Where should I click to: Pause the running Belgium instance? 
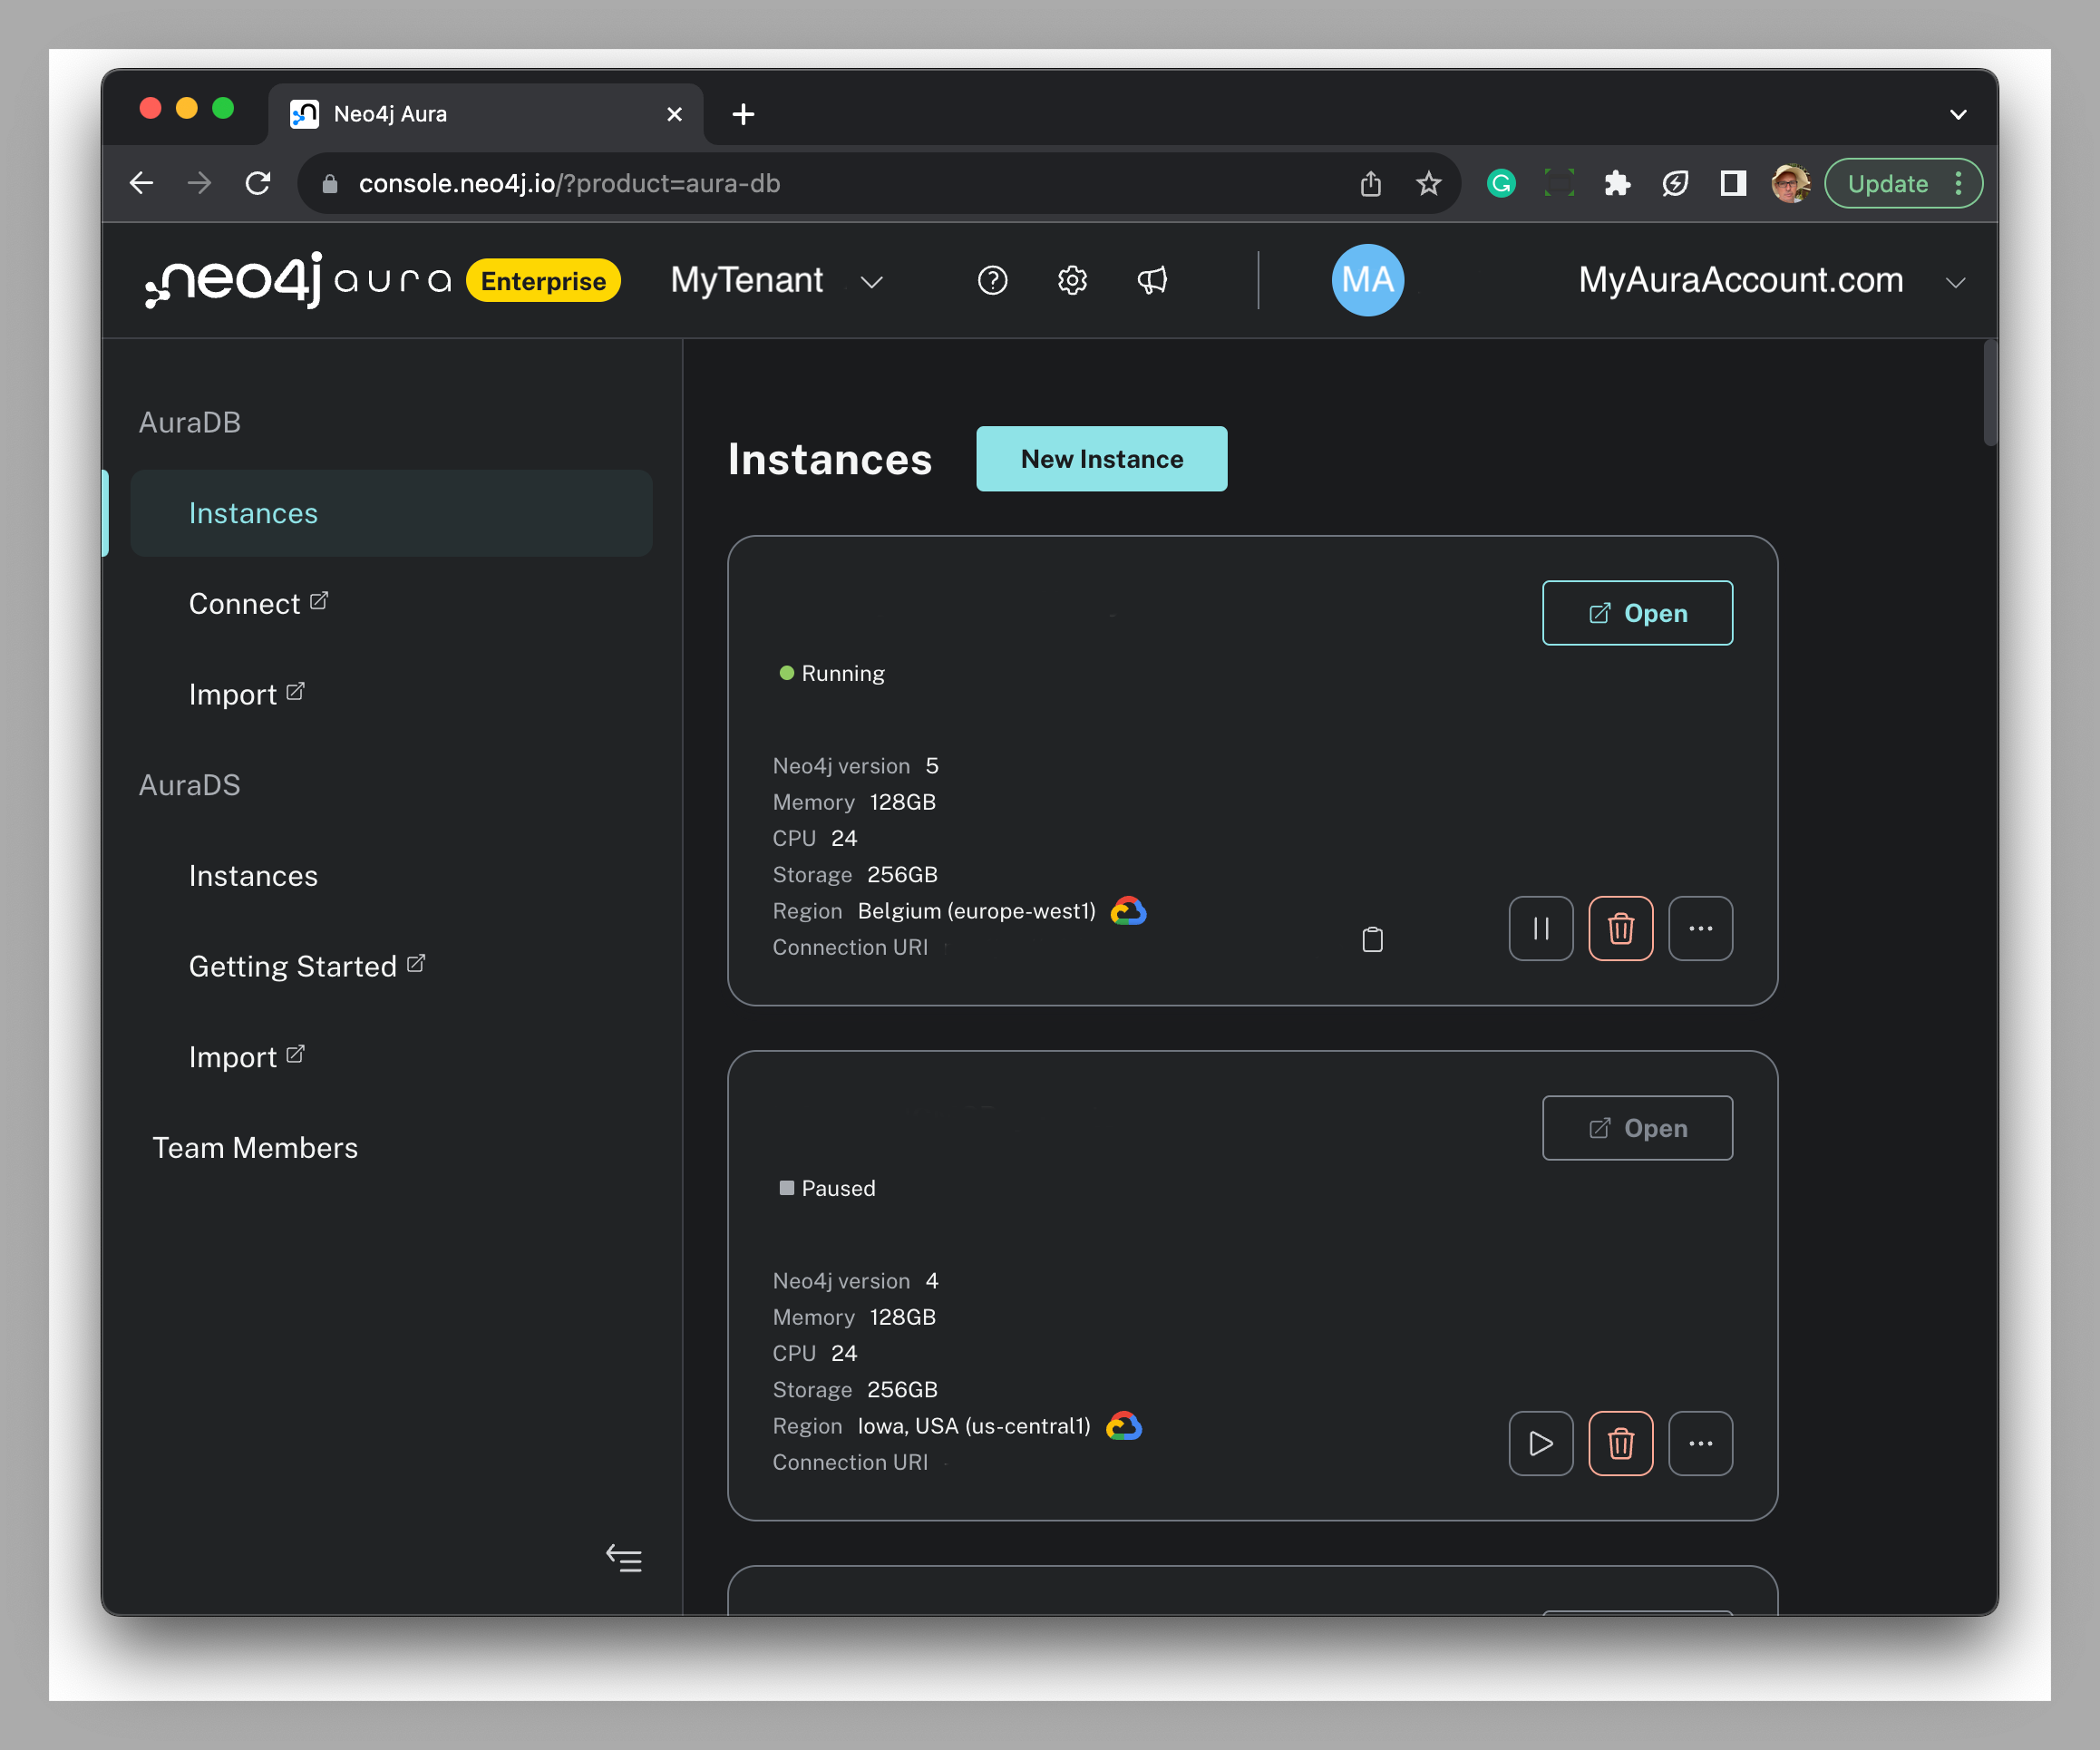1541,928
